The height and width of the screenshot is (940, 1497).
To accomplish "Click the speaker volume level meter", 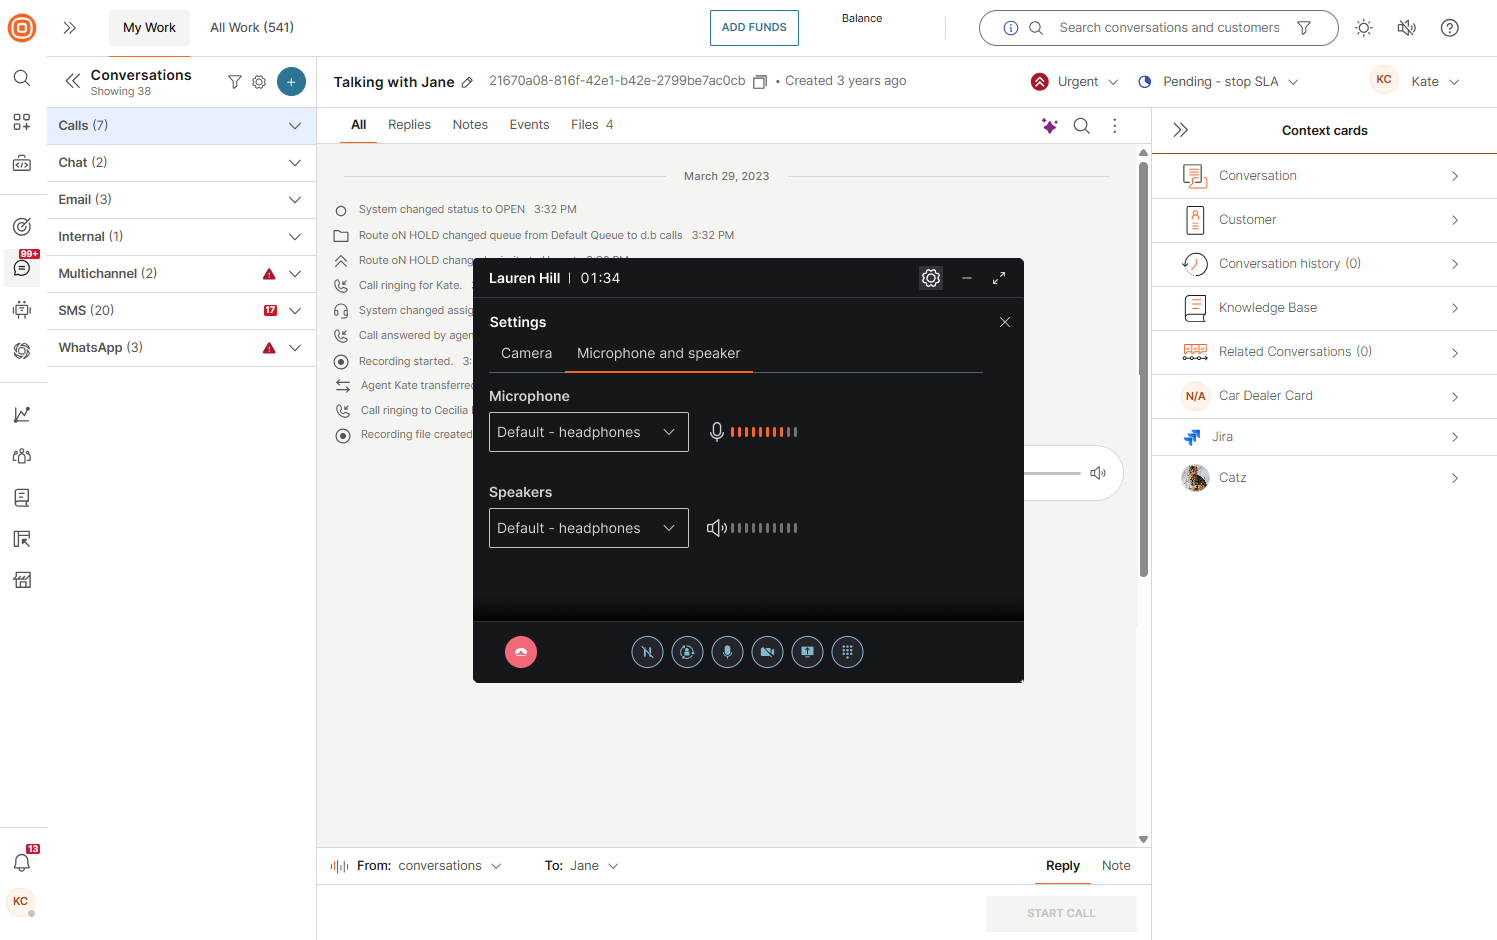I will (764, 528).
